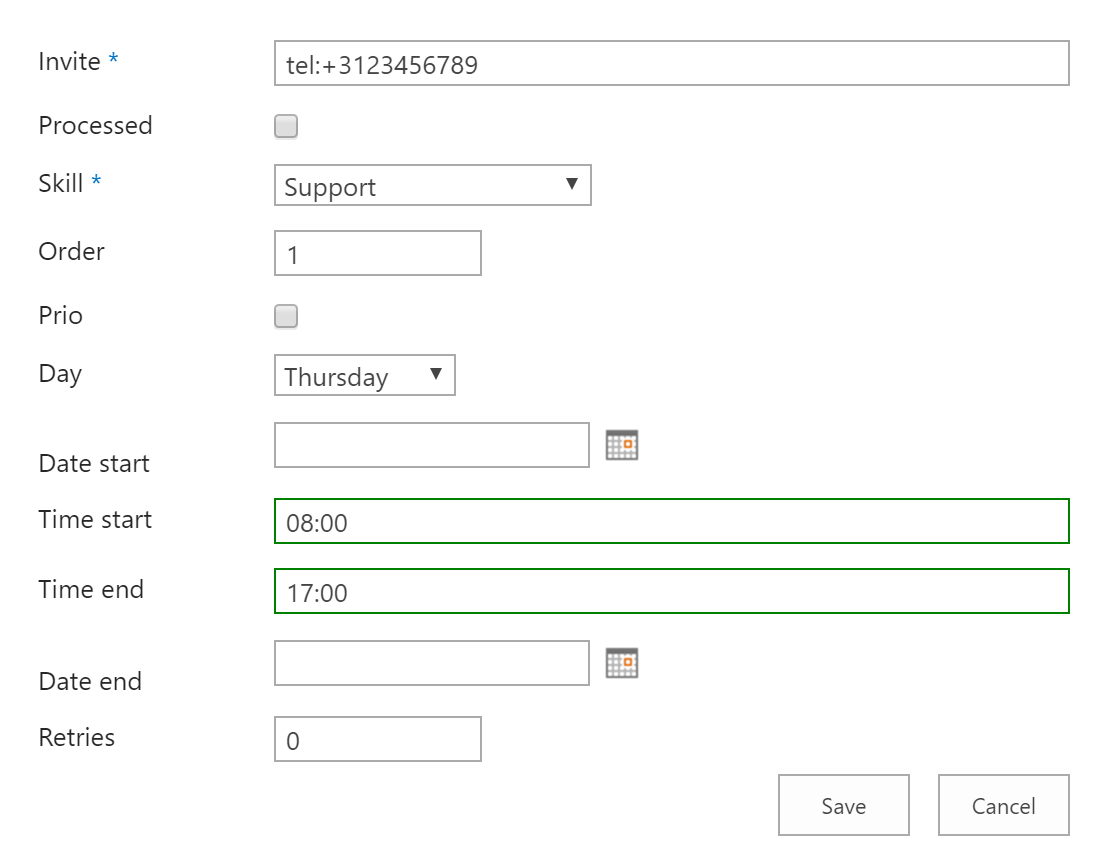The image size is (1110, 864).
Task: Open the Date start calendar picker icon
Action: [x=621, y=445]
